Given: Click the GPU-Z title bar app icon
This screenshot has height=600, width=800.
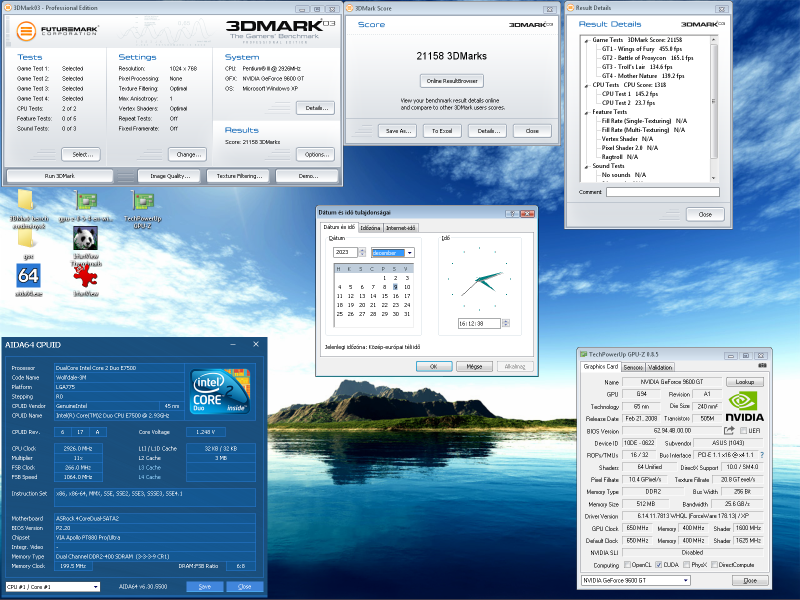Looking at the screenshot, I should (x=583, y=354).
